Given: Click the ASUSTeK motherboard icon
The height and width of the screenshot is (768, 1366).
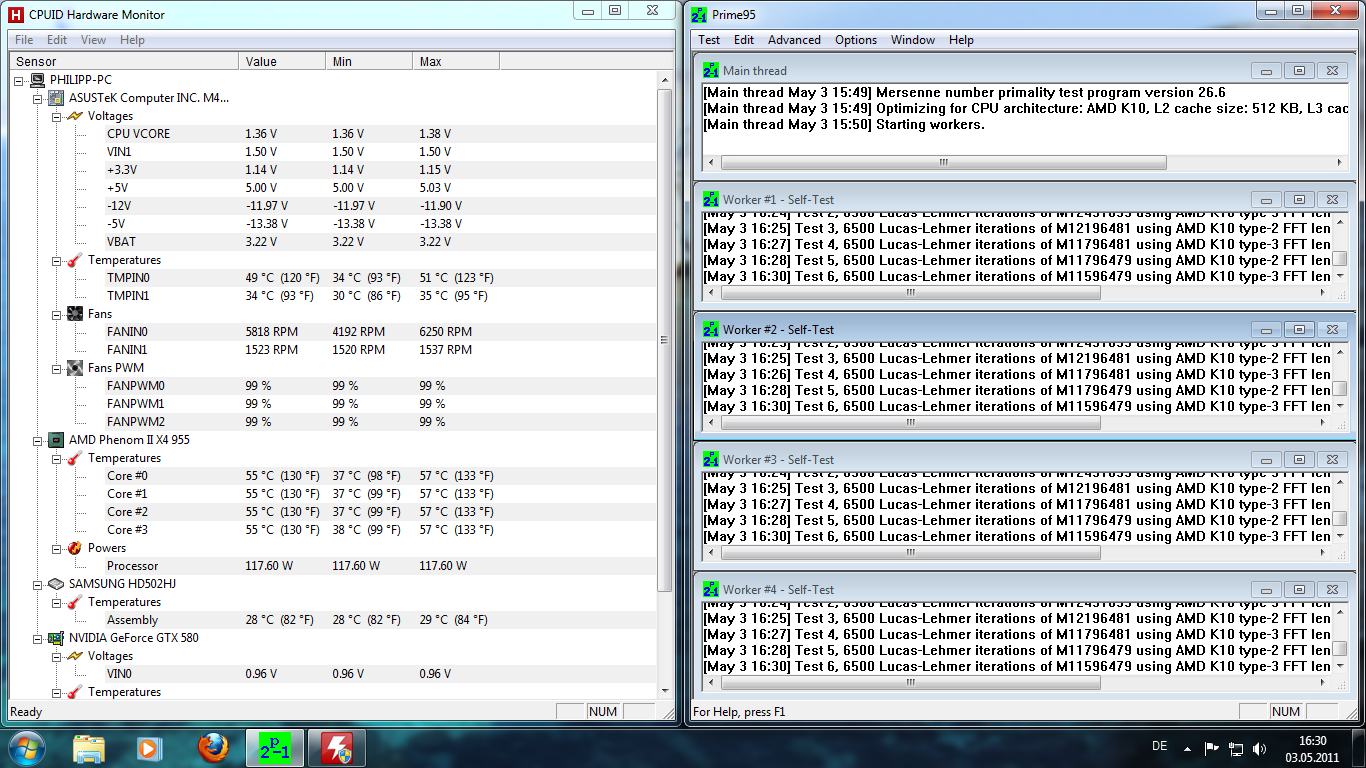Looking at the screenshot, I should [x=57, y=98].
